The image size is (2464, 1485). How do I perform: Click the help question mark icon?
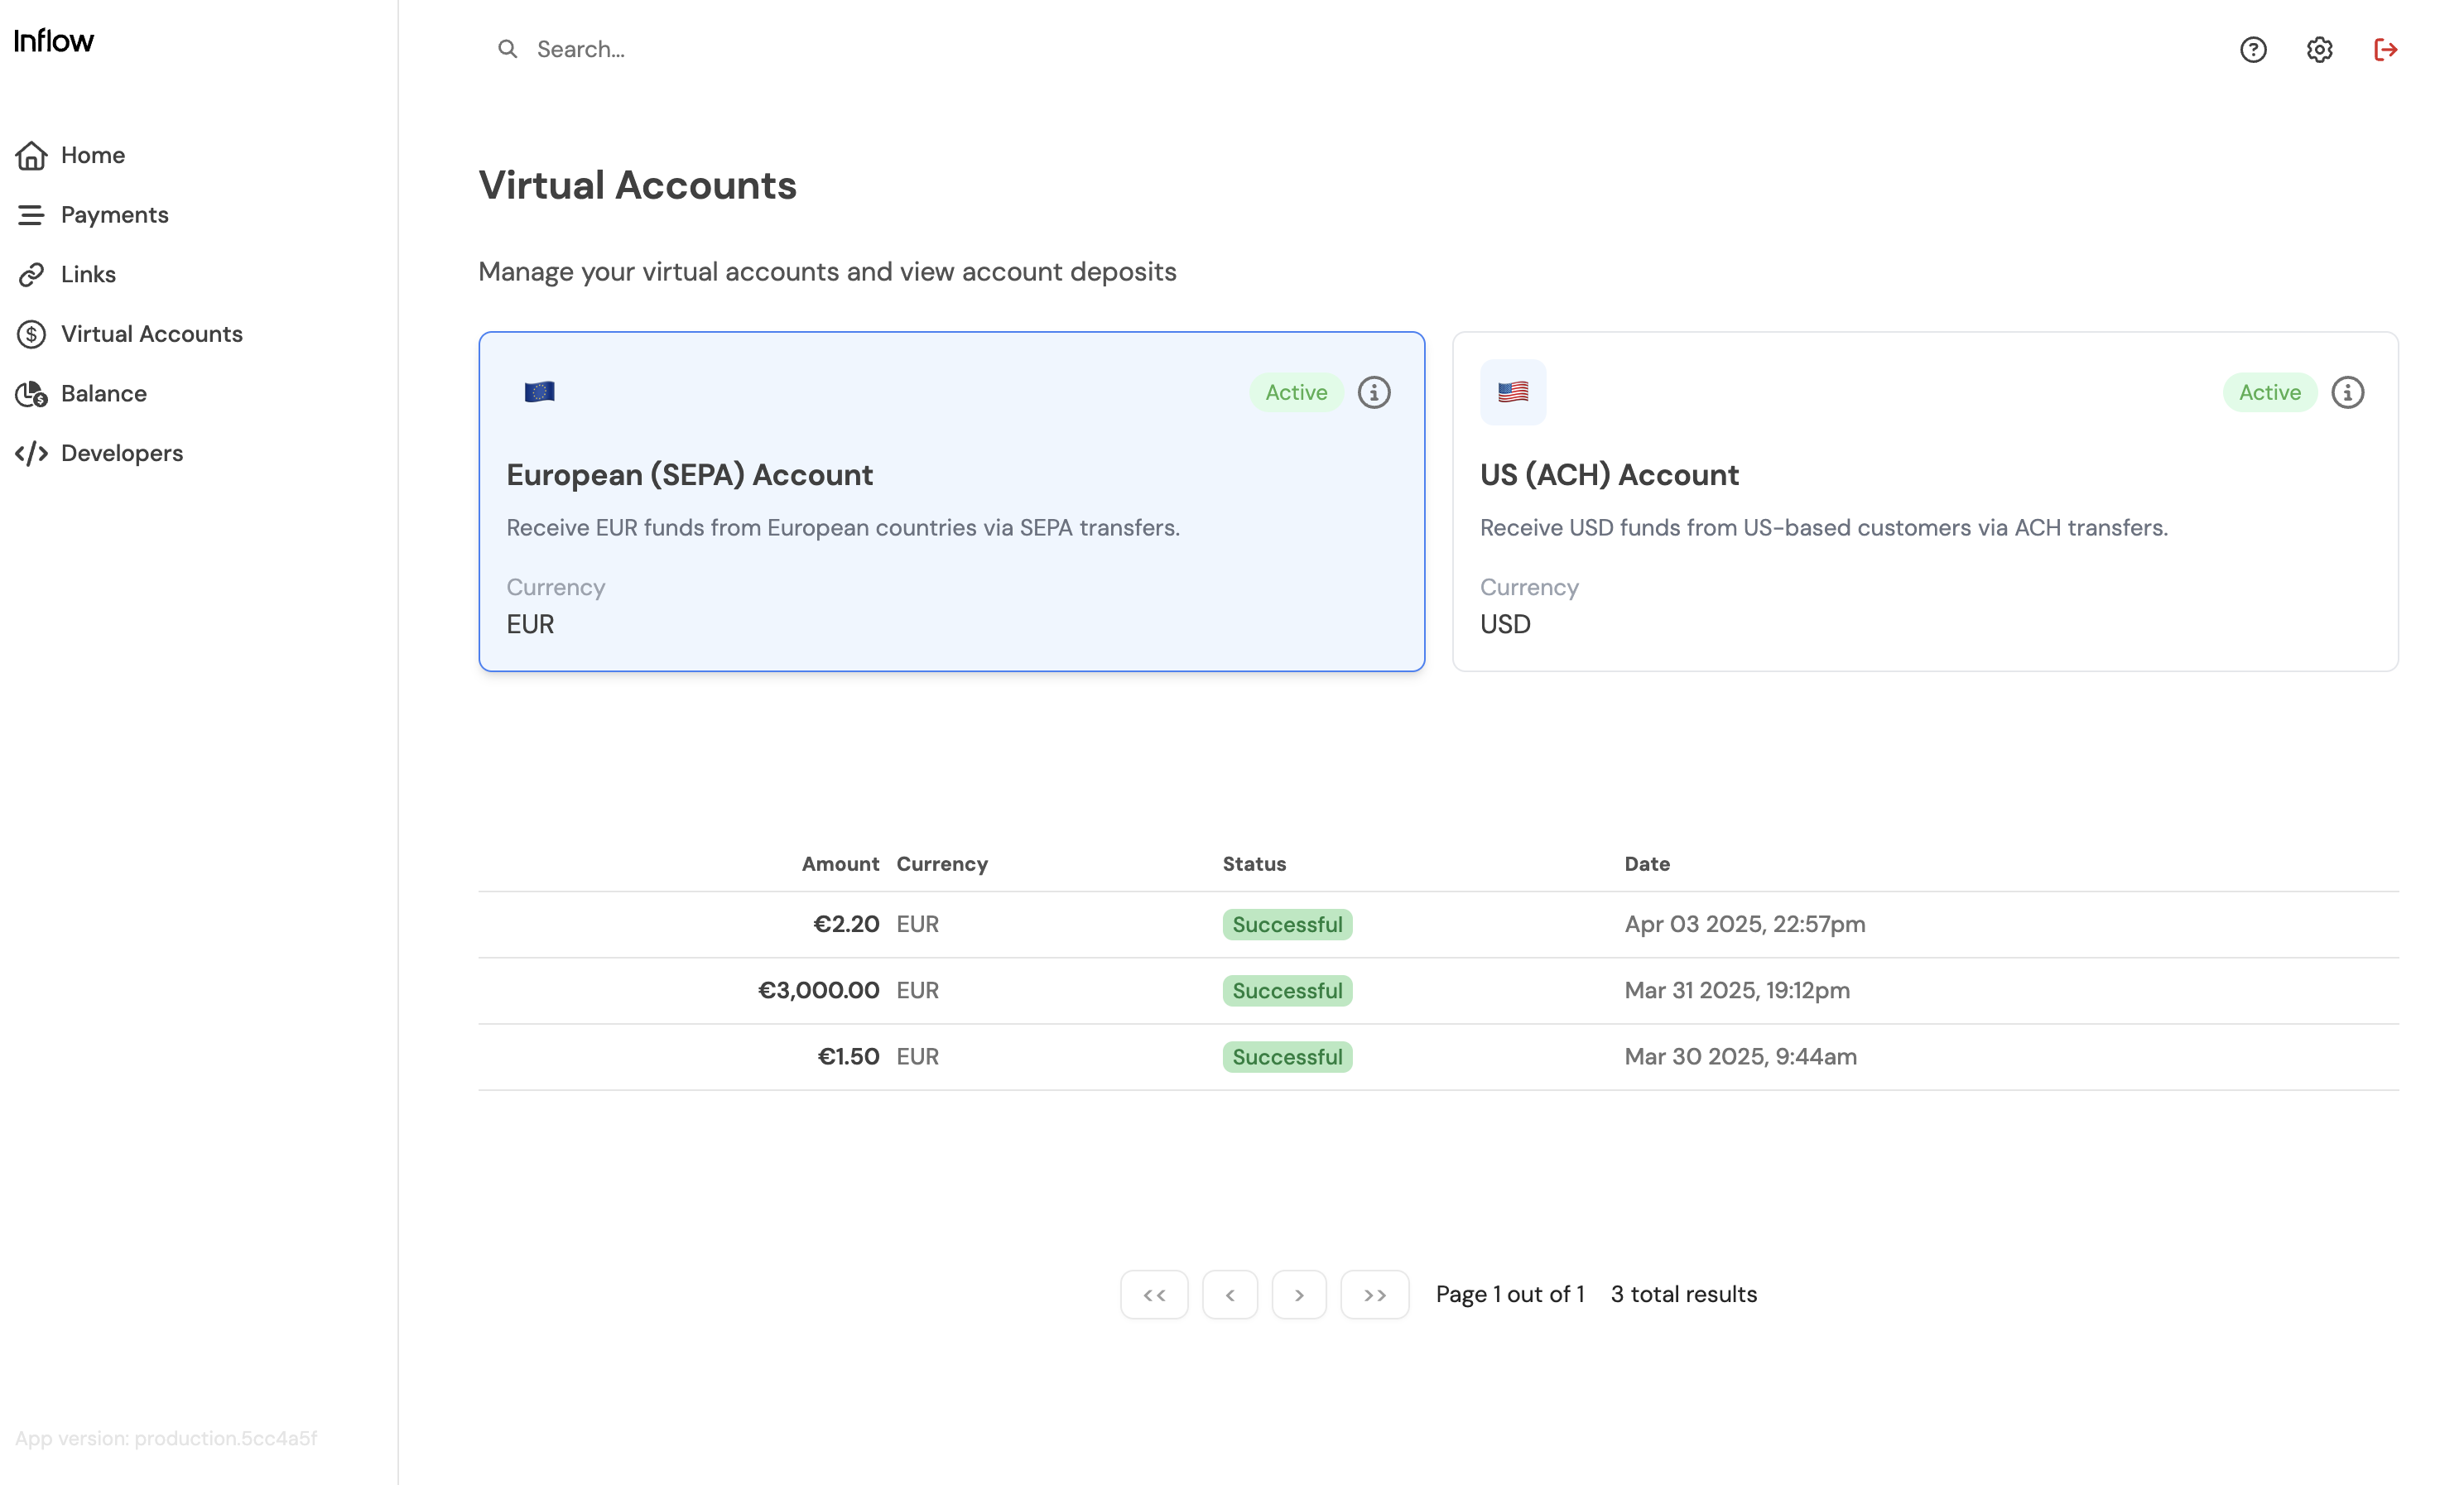tap(2252, 49)
